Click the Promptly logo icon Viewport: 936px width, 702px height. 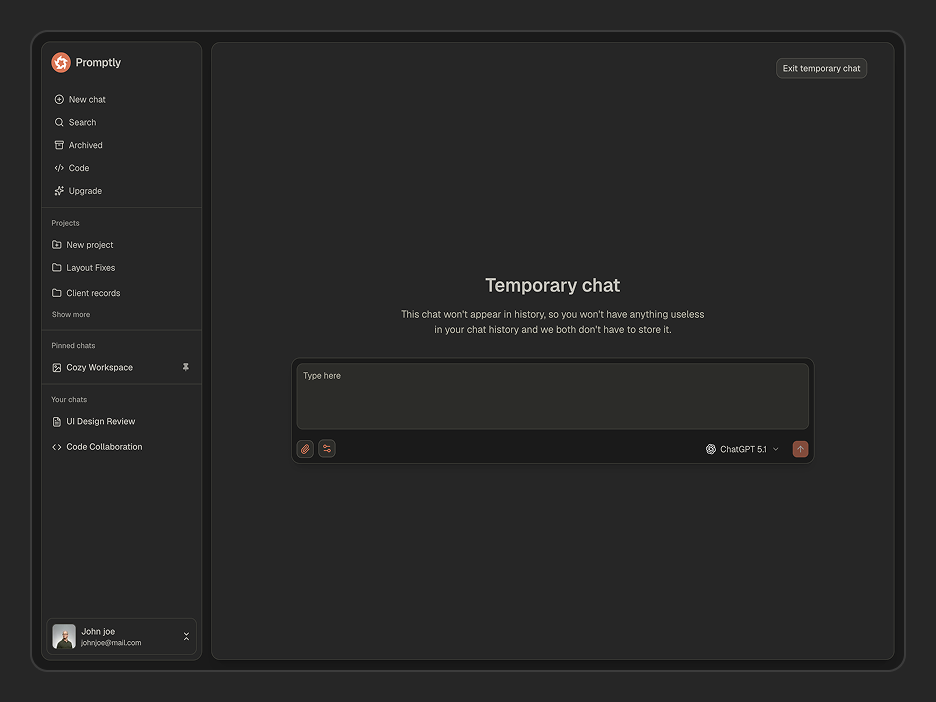pos(61,62)
